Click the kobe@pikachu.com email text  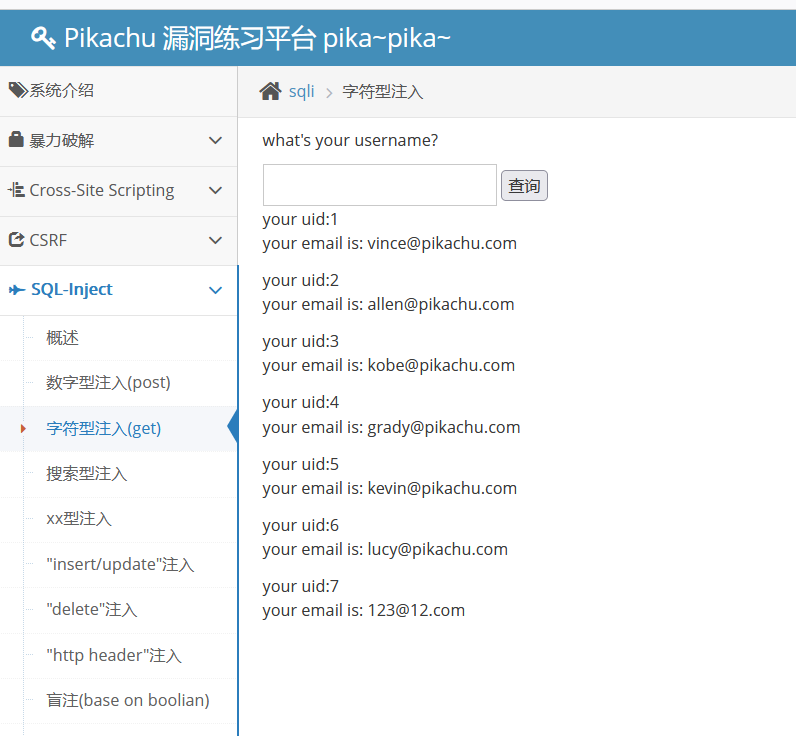click(x=441, y=365)
